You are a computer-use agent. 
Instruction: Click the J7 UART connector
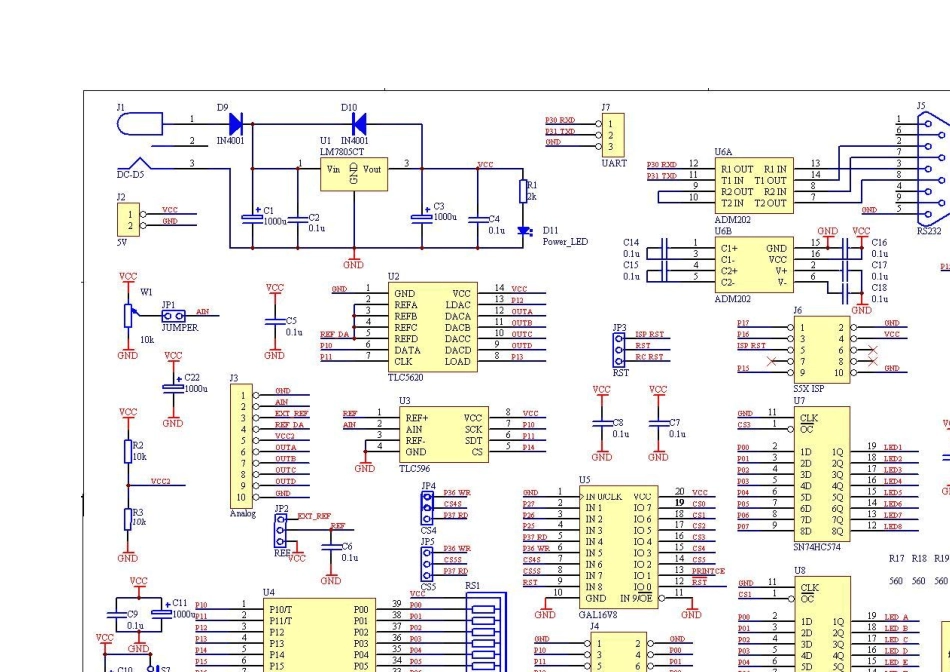610,135
